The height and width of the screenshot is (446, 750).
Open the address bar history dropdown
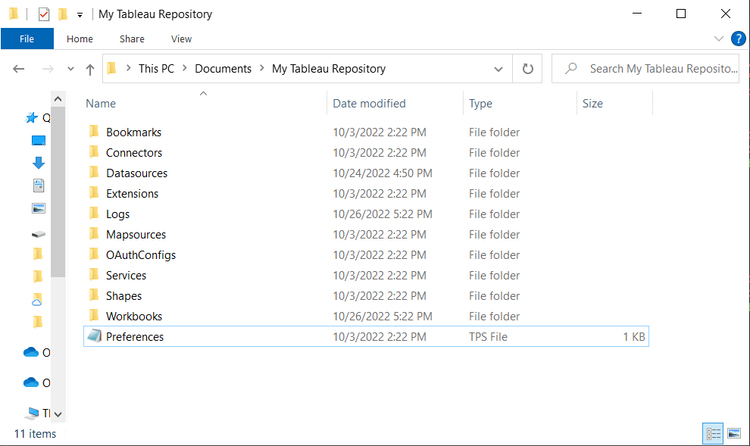[498, 69]
